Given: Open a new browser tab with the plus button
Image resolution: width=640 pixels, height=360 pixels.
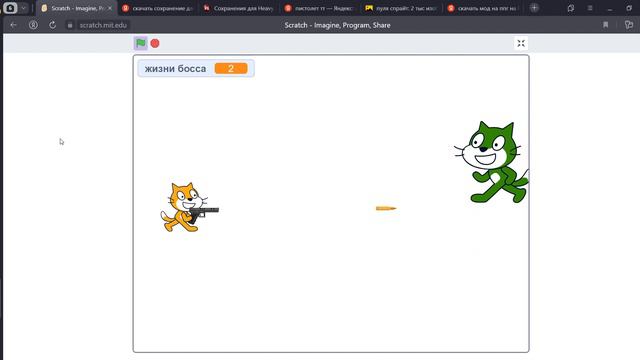Looking at the screenshot, I should coord(534,8).
